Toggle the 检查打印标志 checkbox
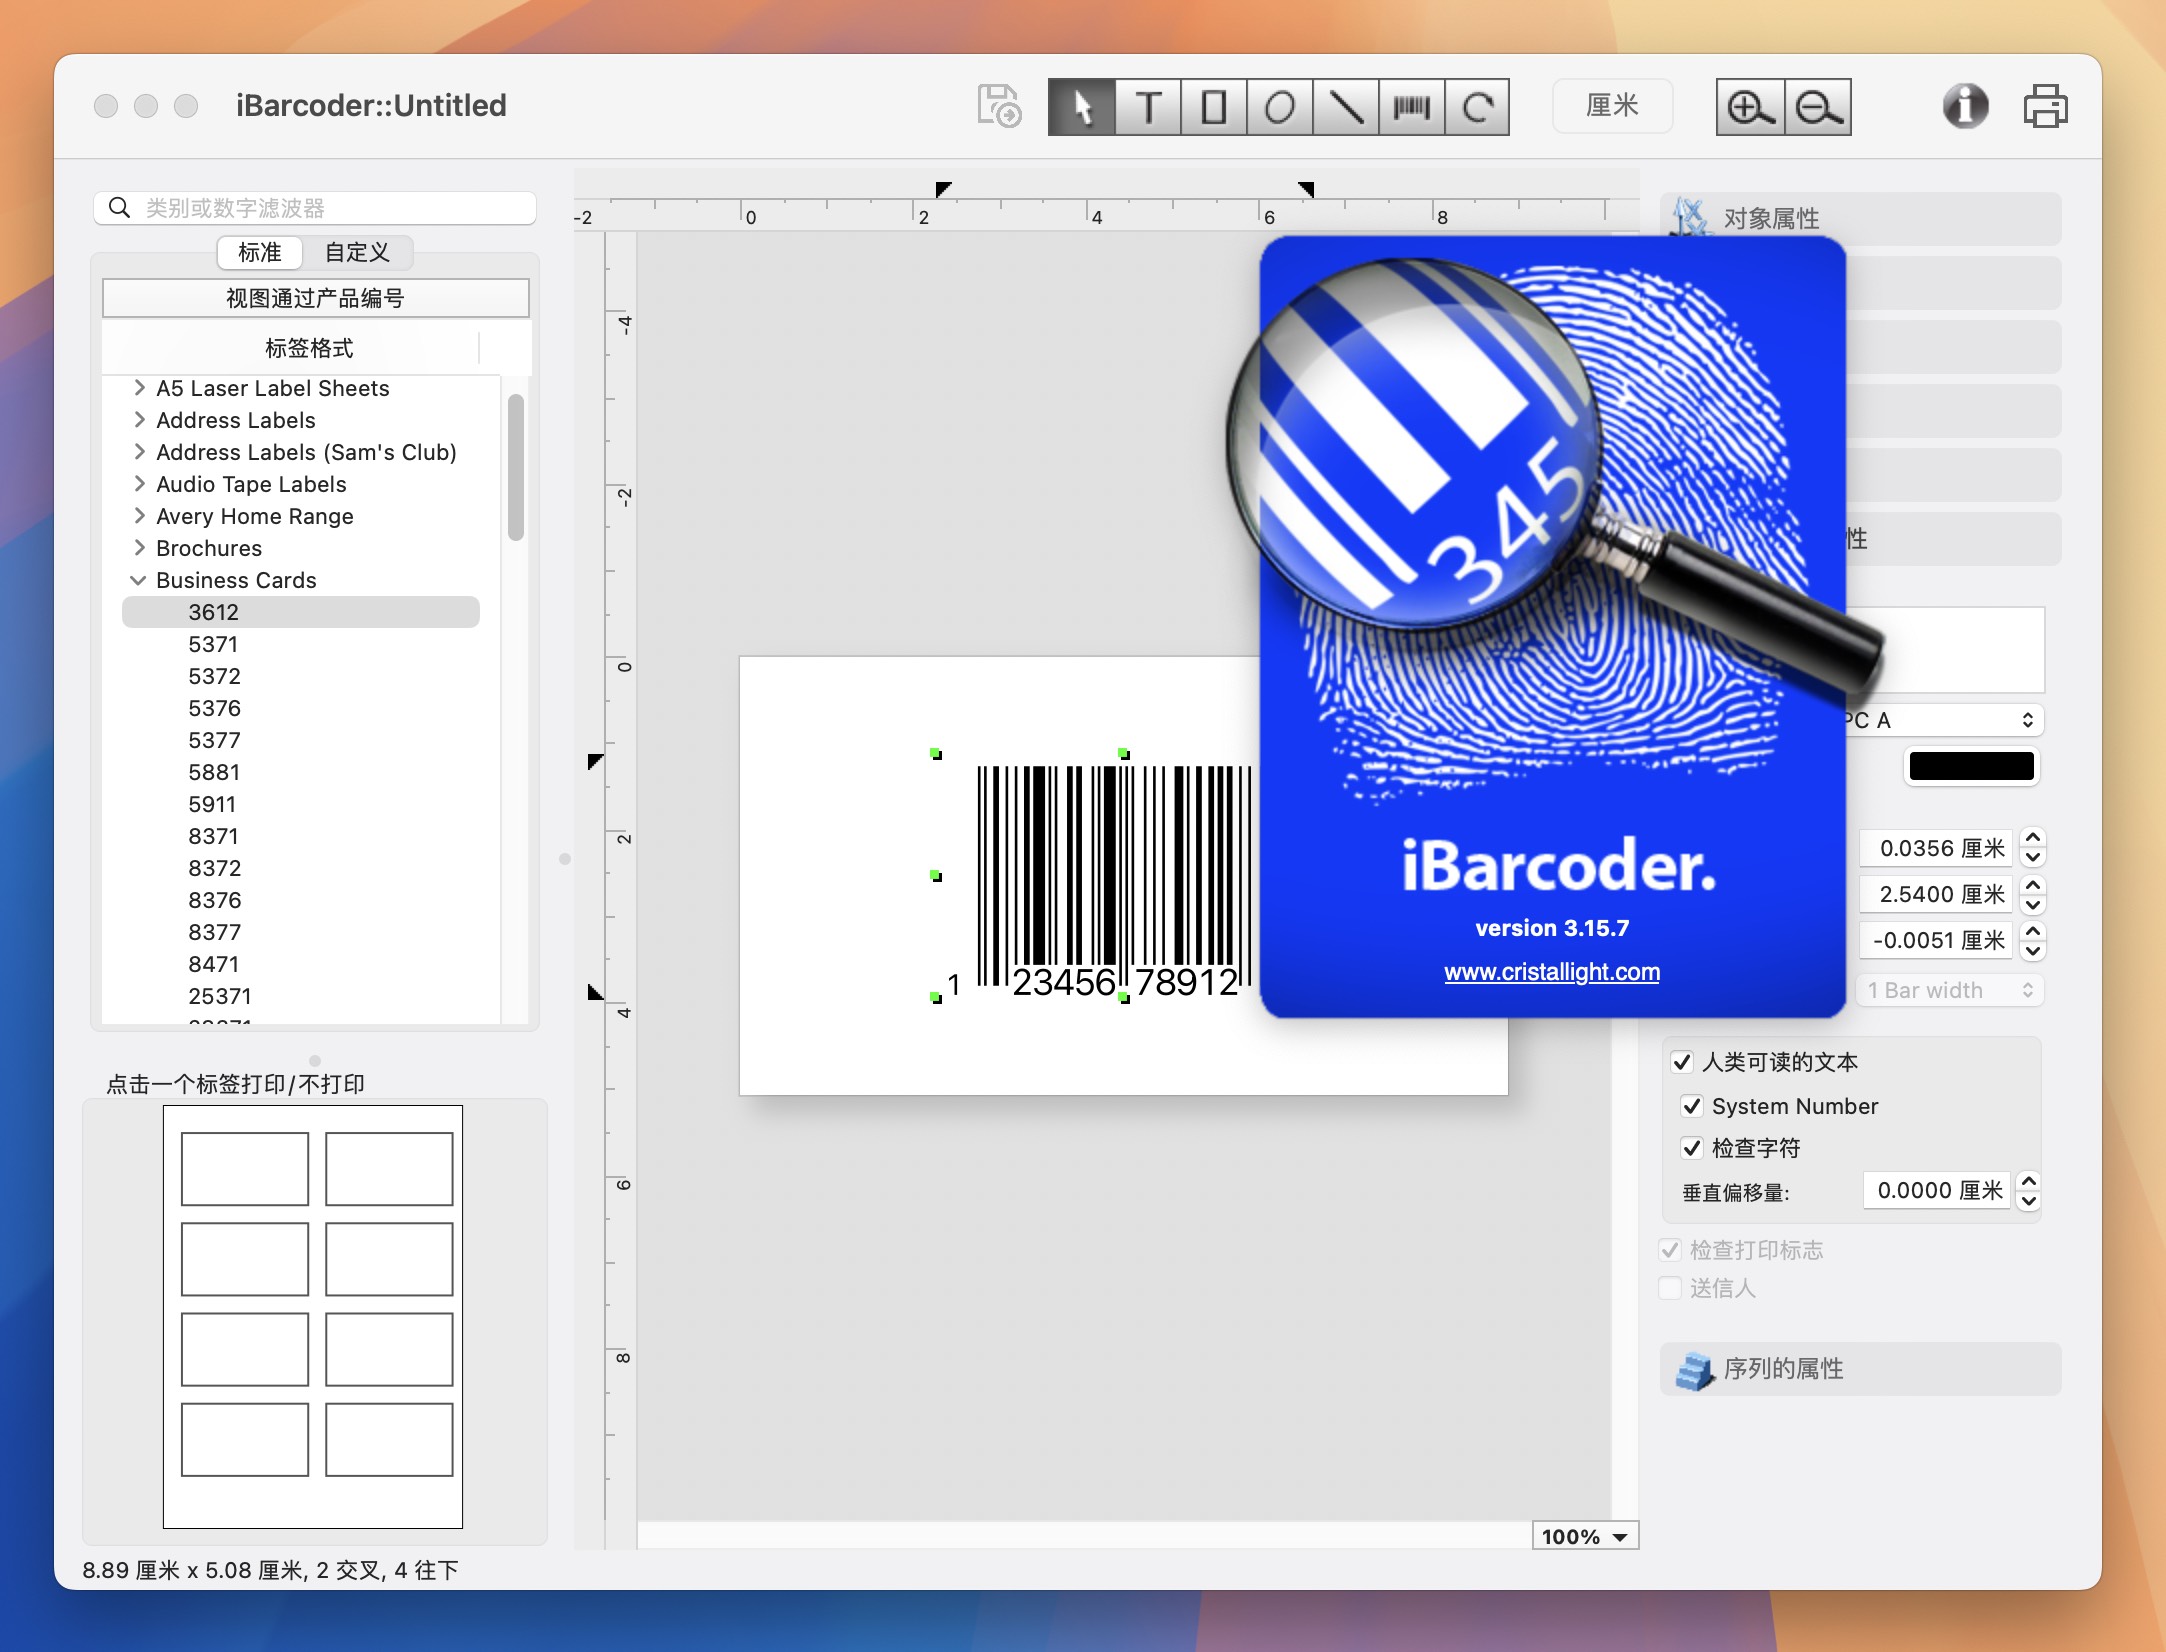Image resolution: width=2166 pixels, height=1652 pixels. point(1670,1250)
